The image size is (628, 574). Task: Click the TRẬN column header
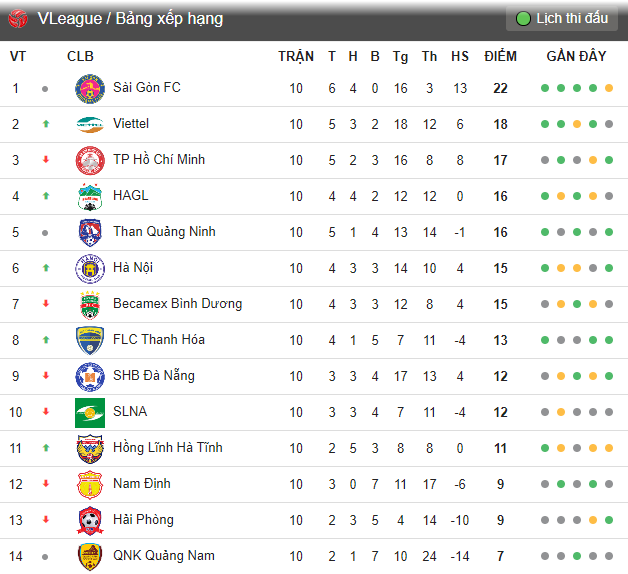[x=296, y=56]
